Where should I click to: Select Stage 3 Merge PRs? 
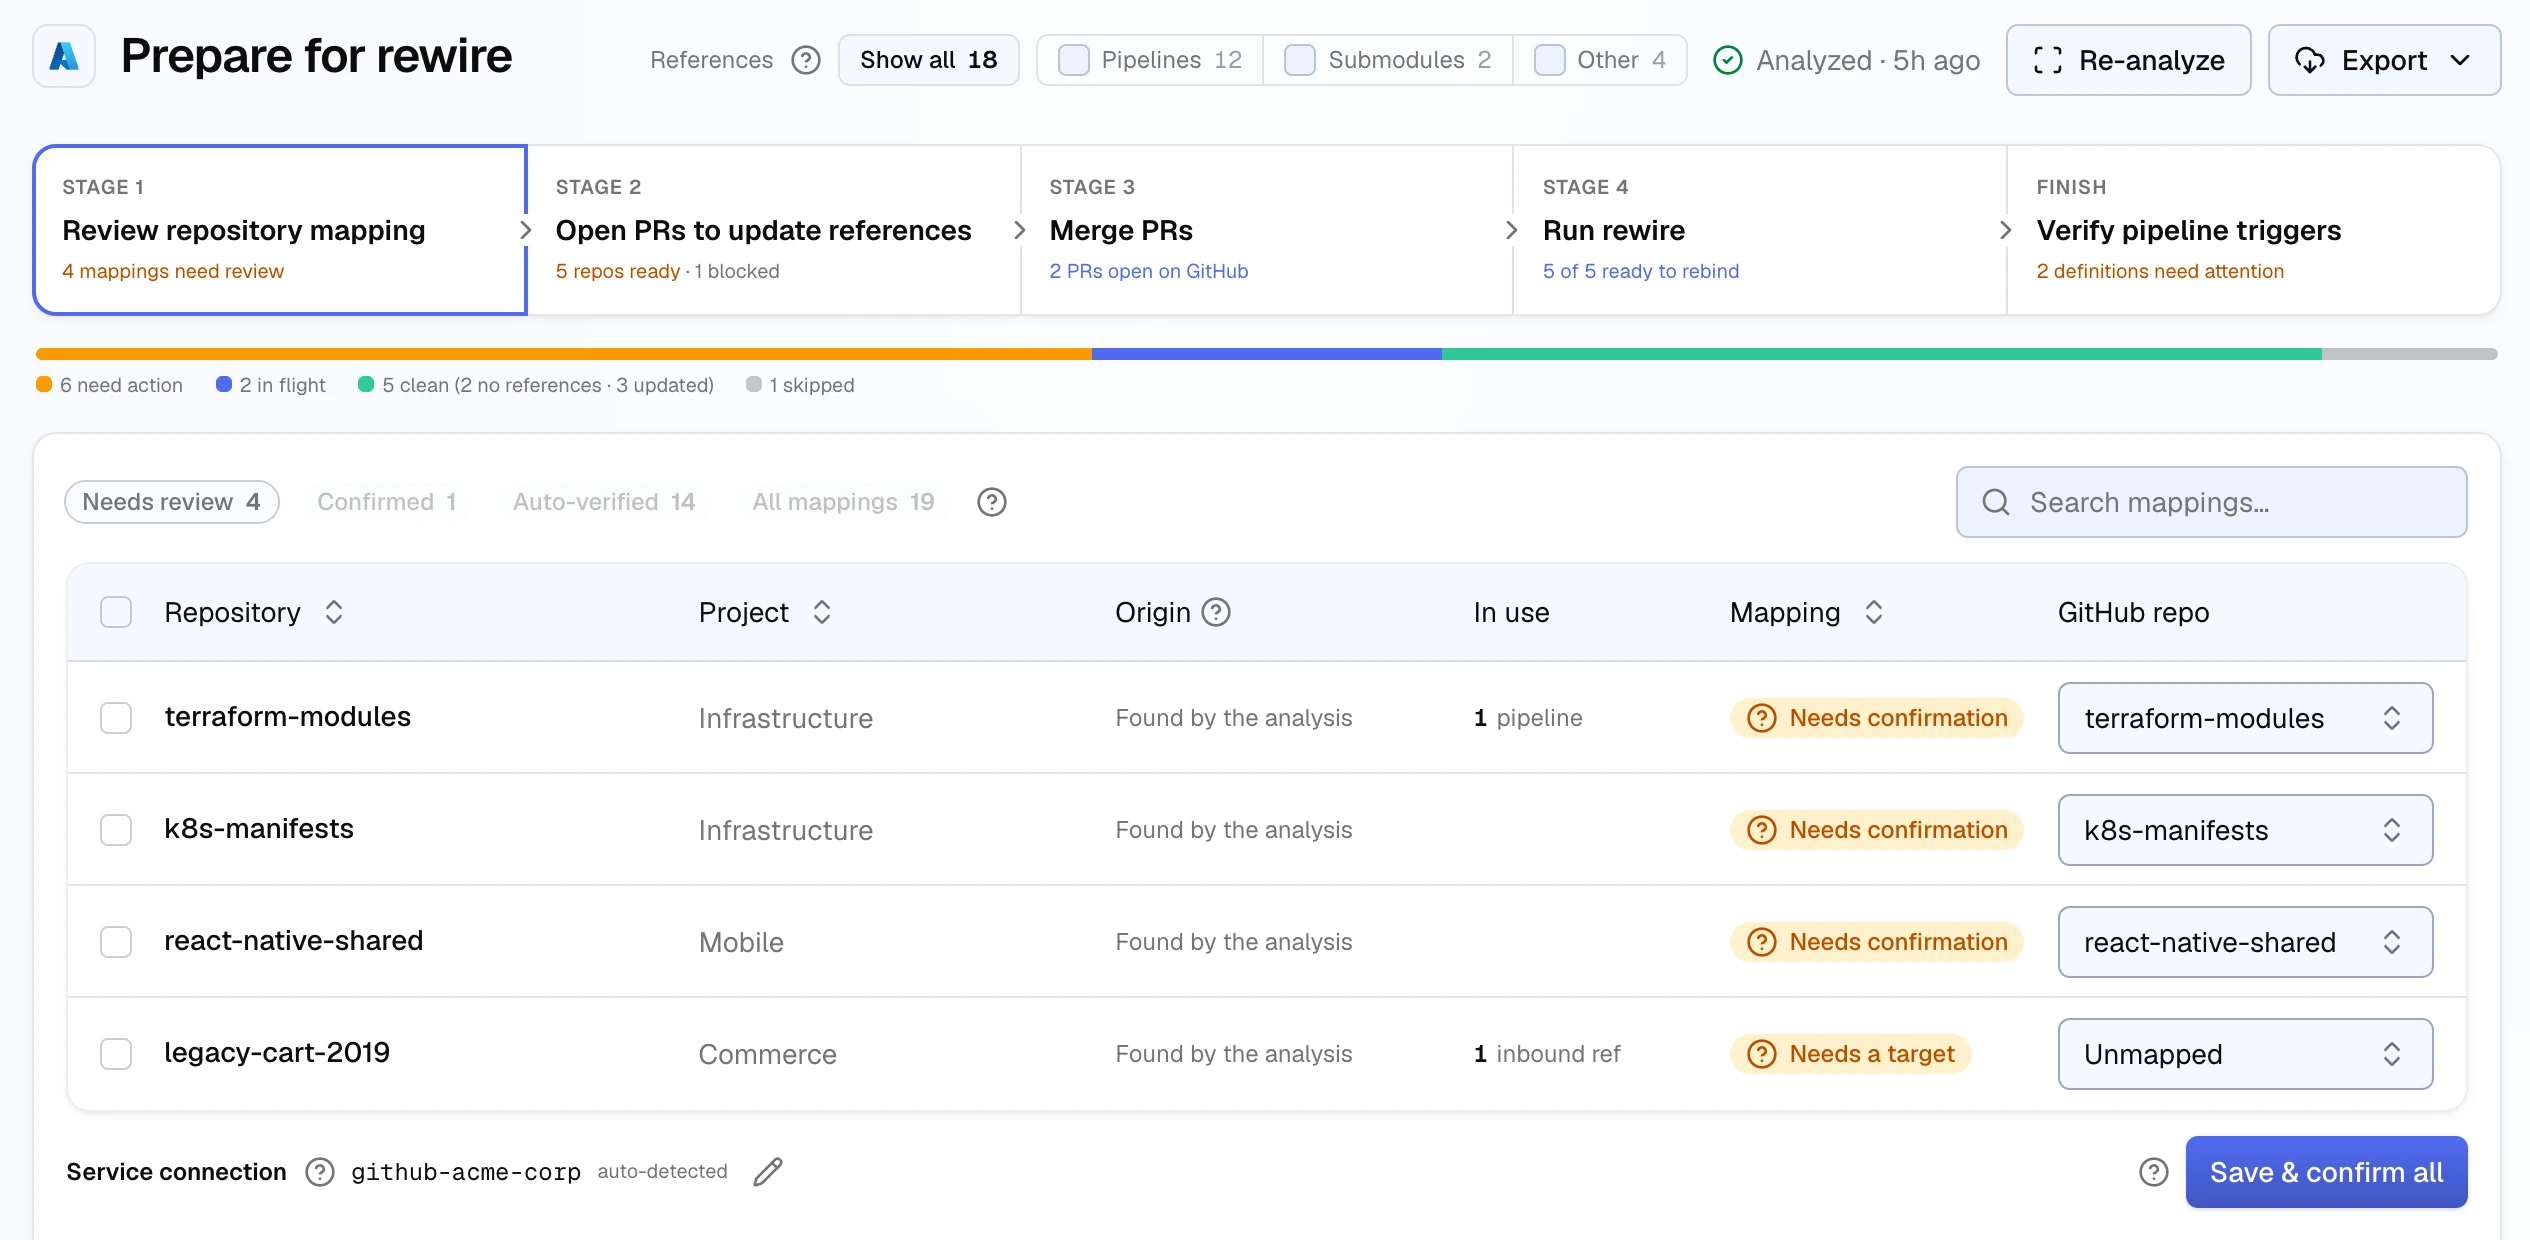(x=1267, y=230)
